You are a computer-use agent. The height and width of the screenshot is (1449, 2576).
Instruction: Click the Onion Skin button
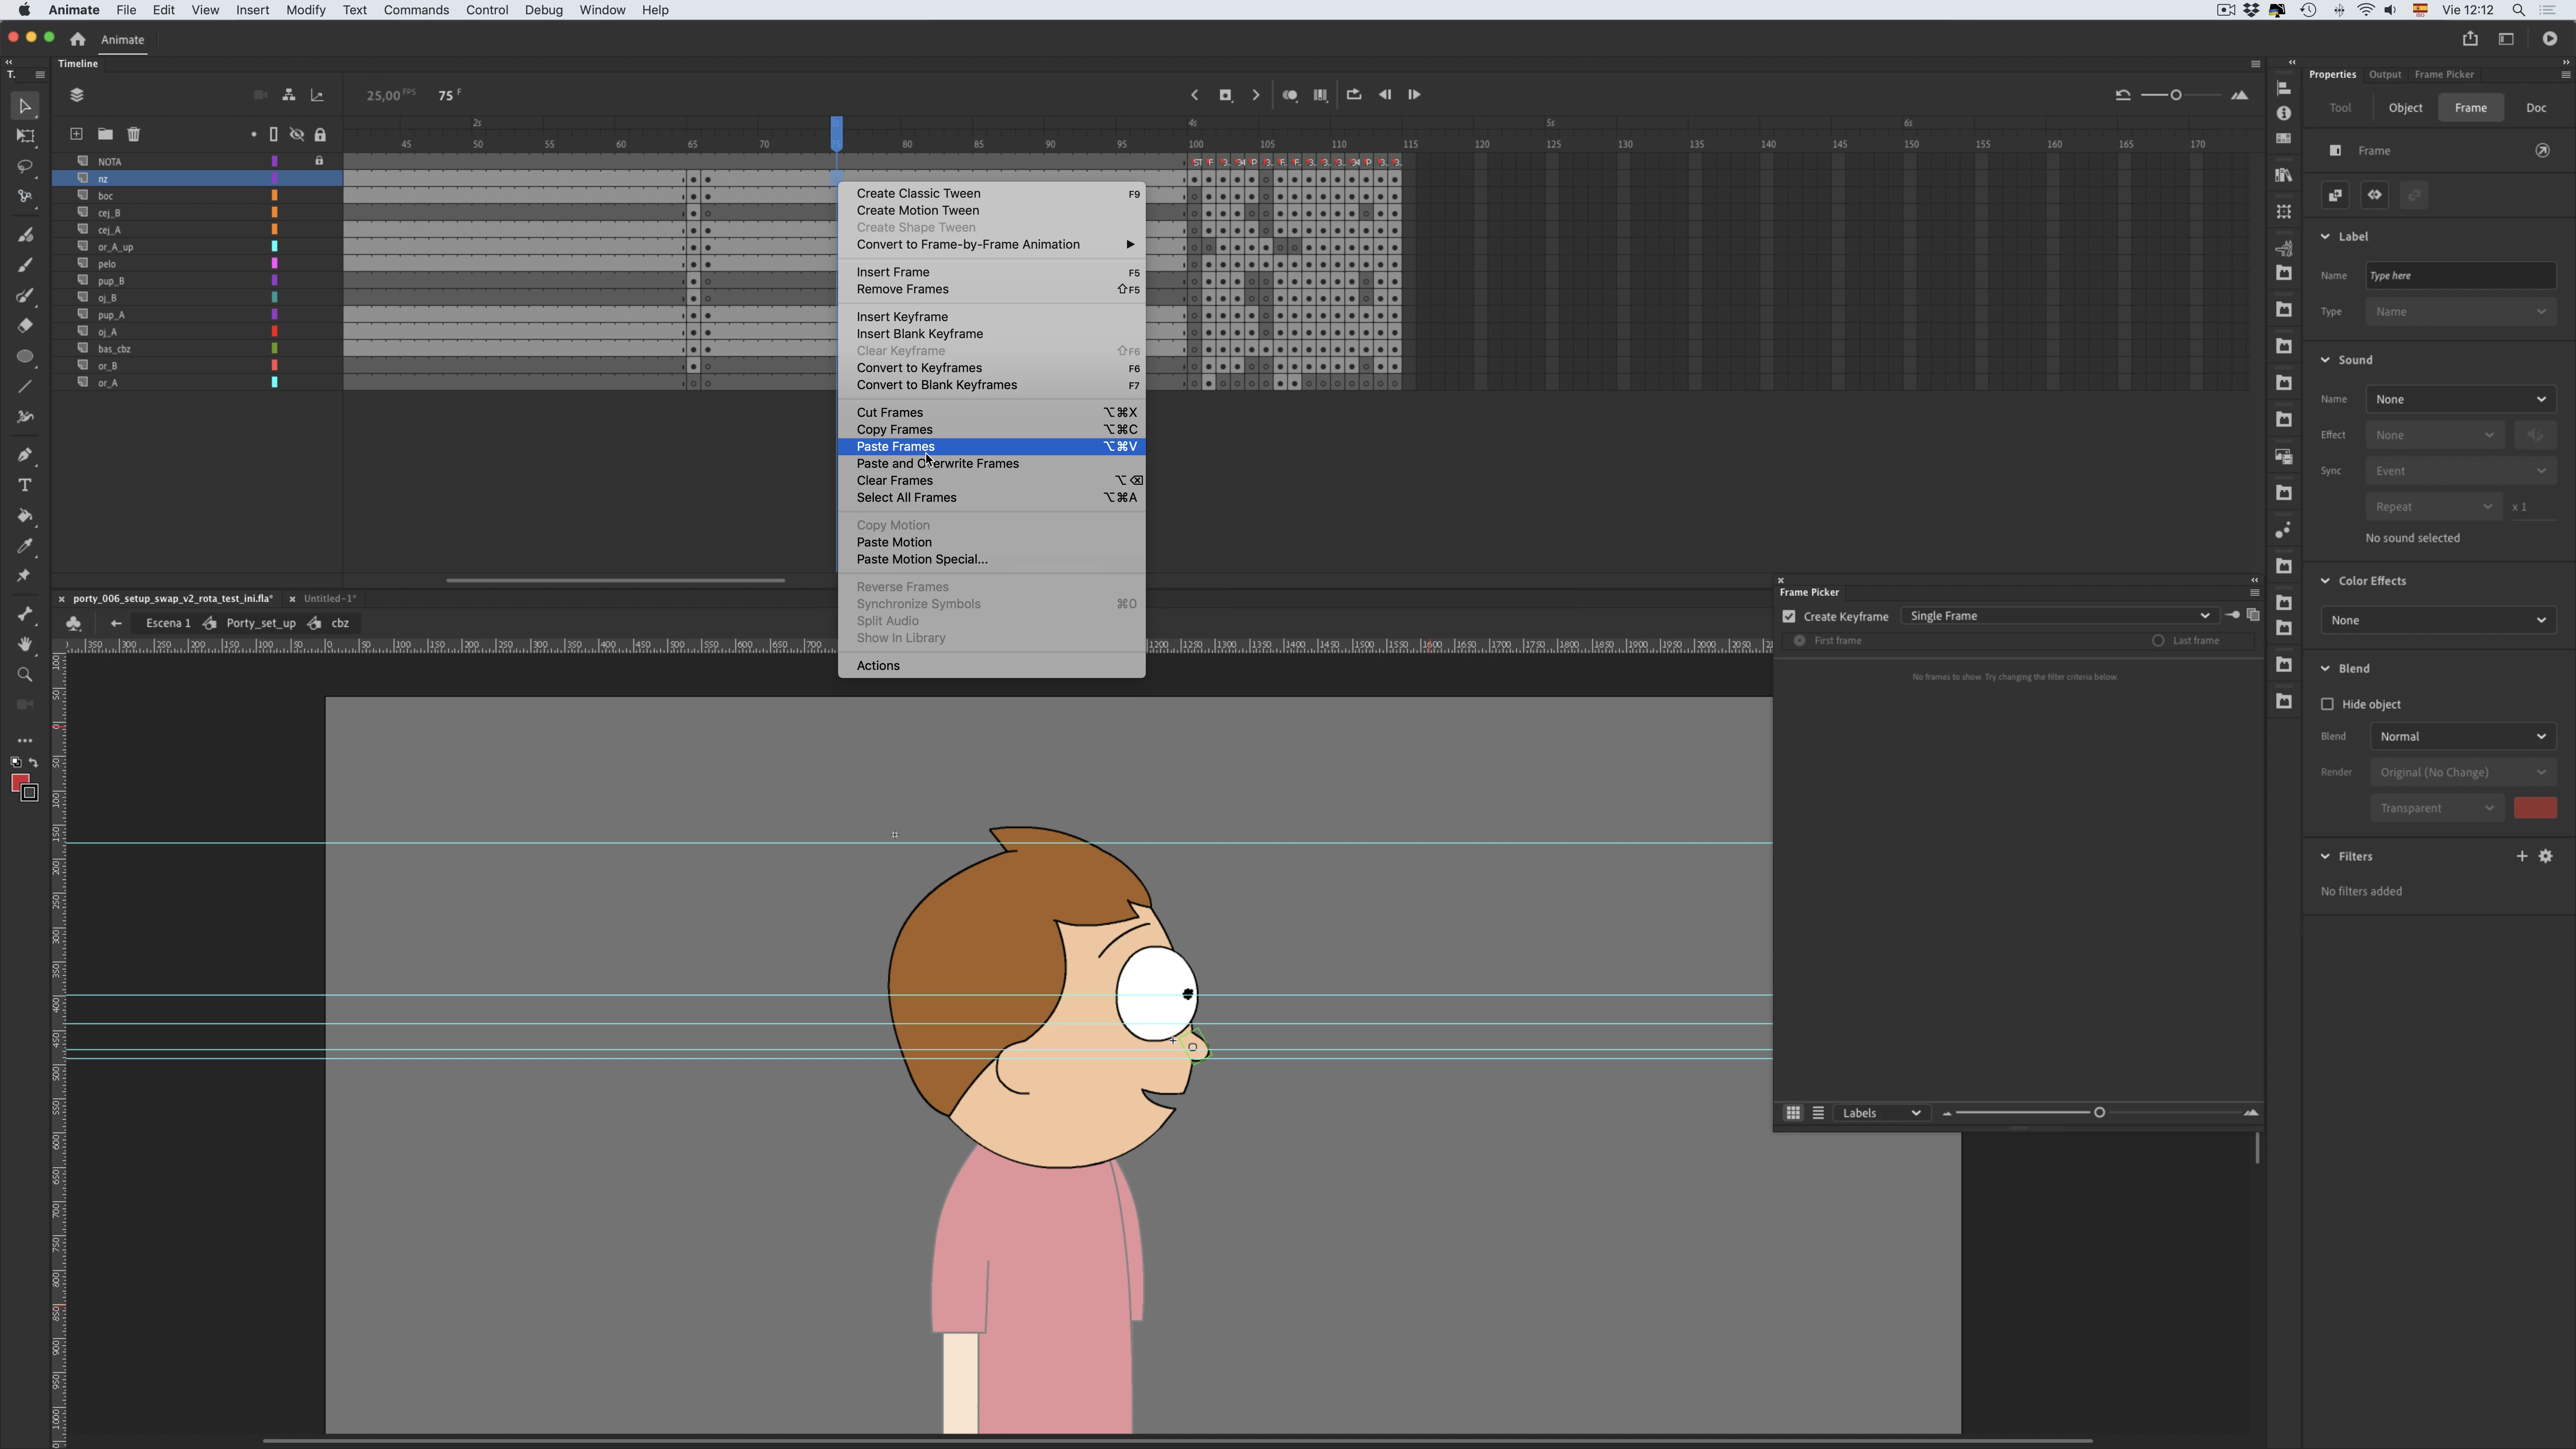click(1290, 95)
